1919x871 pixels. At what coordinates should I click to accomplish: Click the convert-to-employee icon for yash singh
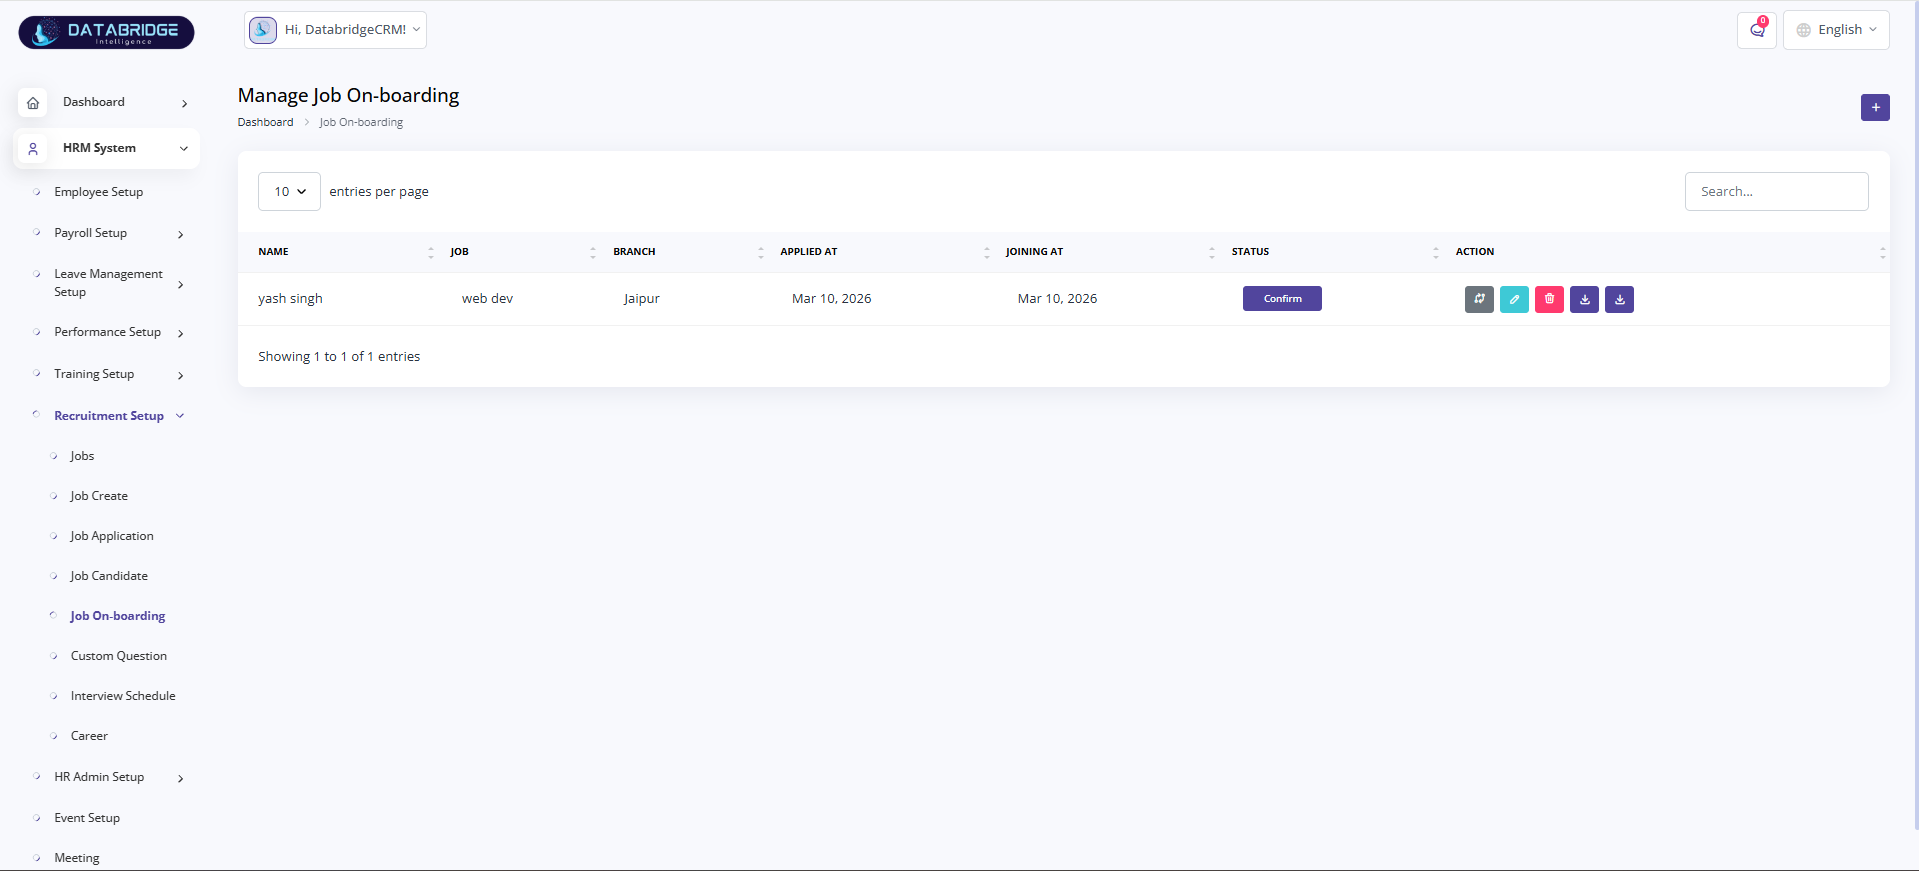pos(1479,299)
